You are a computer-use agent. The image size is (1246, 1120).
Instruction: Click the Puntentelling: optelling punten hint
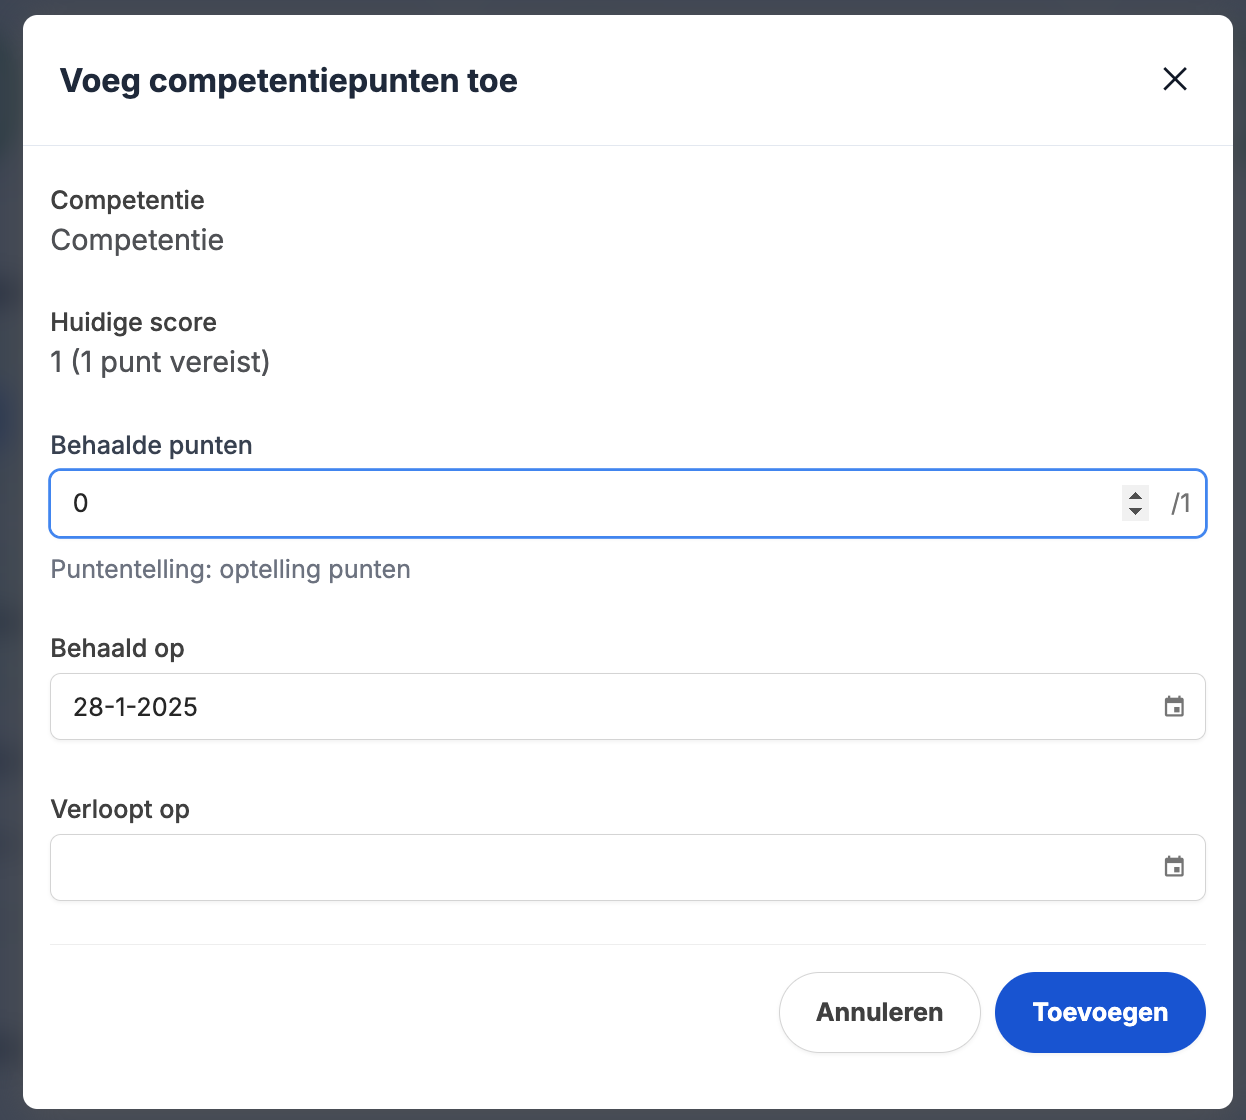[230, 569]
